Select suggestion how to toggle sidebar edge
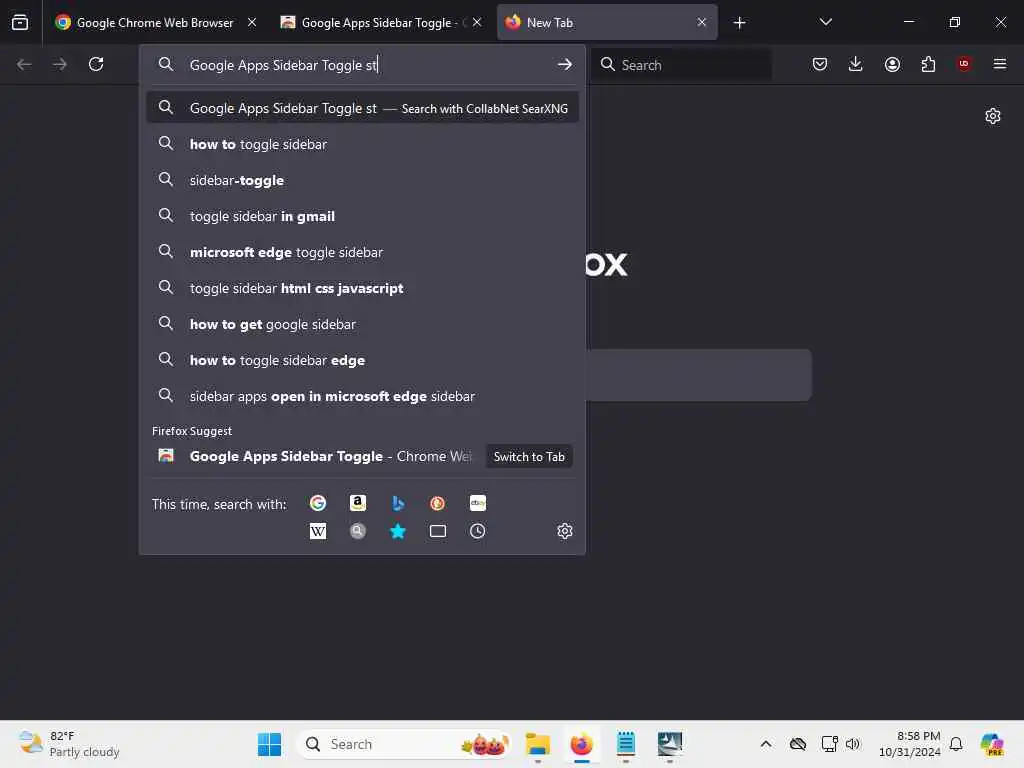 [x=362, y=360]
